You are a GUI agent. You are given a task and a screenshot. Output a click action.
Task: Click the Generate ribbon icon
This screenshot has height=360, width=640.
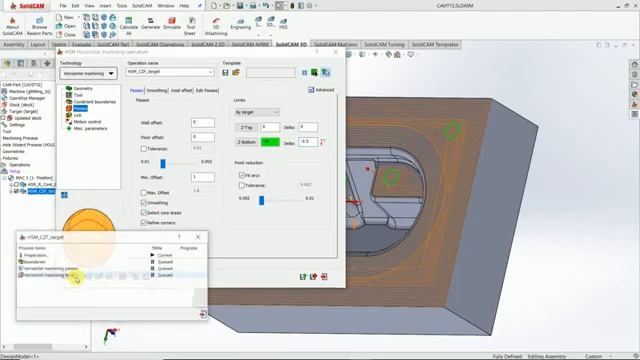151,24
